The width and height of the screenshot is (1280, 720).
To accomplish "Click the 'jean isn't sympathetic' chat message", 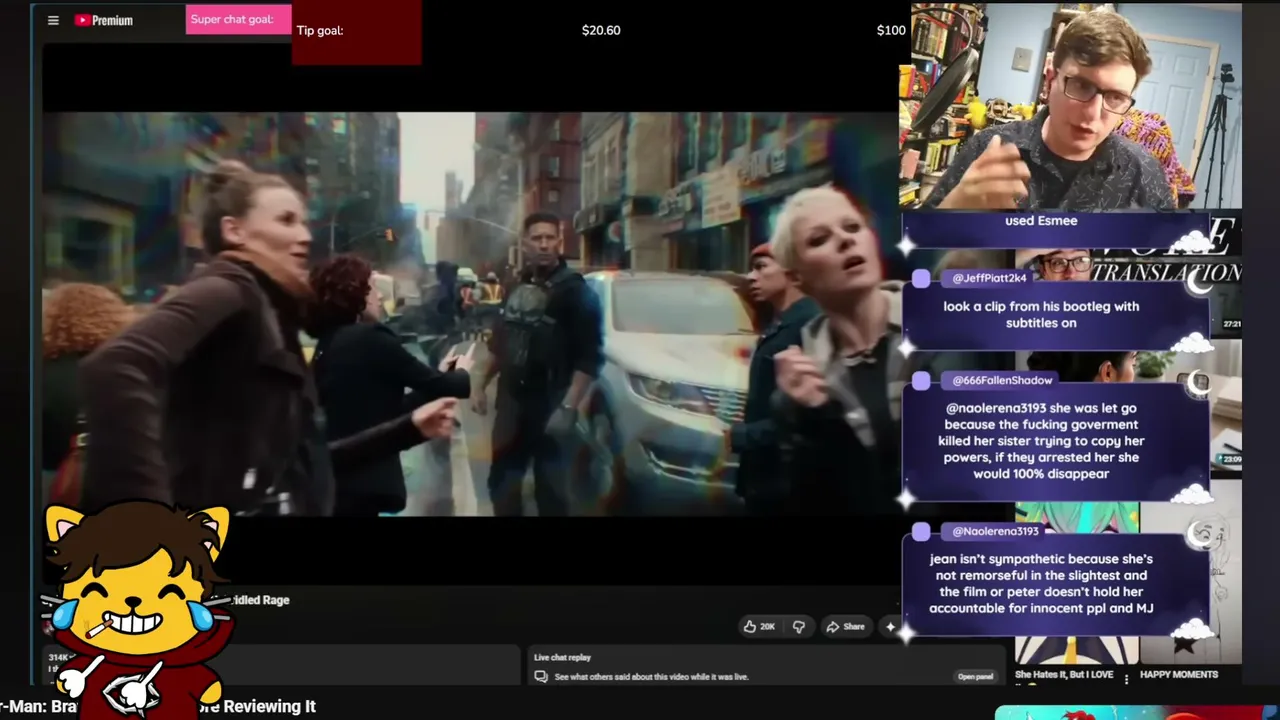I will point(1041,584).
